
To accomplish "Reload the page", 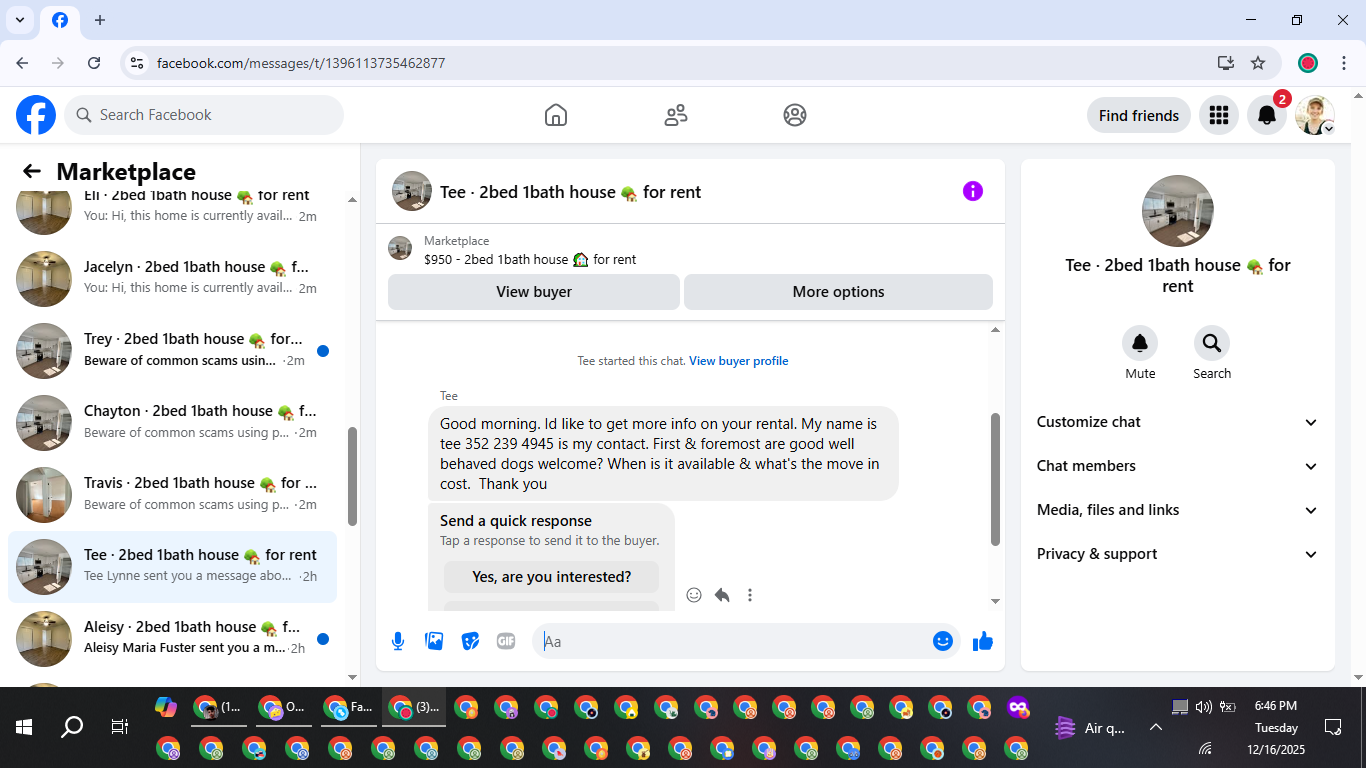I will [94, 63].
